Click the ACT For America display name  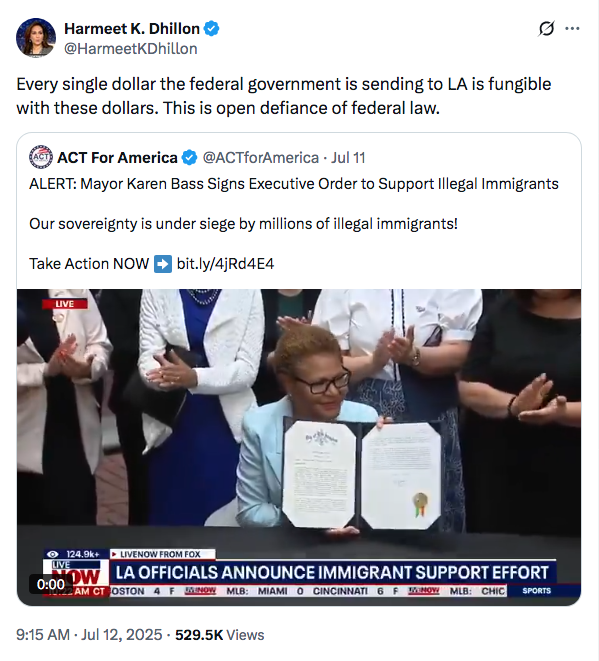[x=117, y=158]
